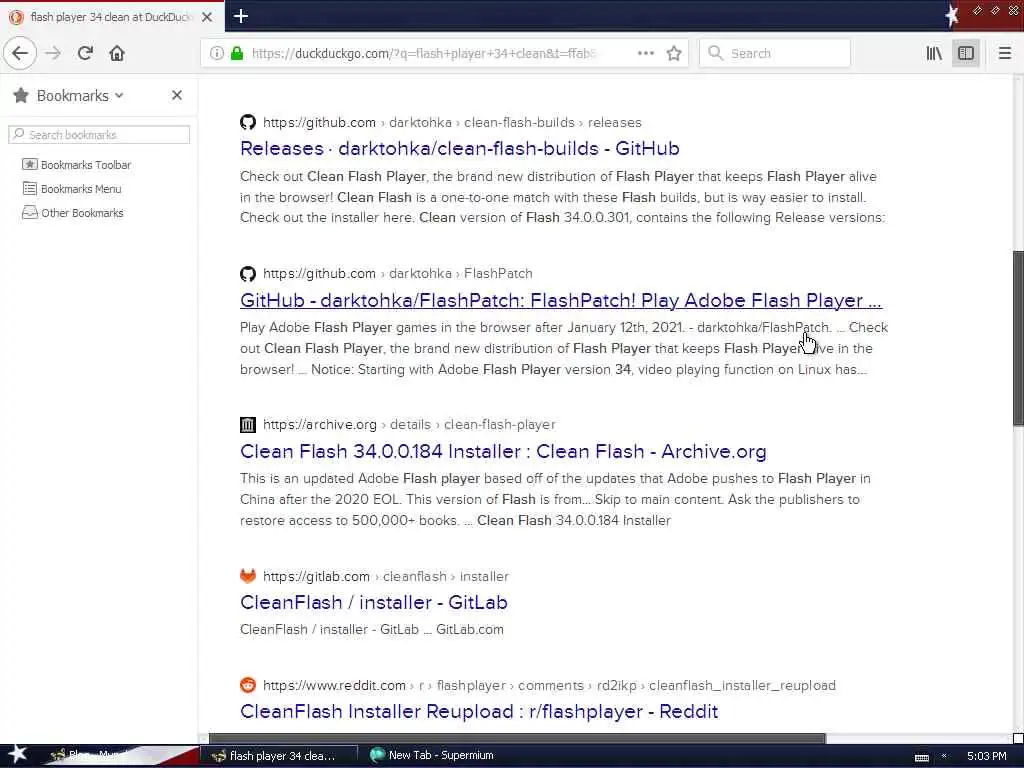
Task: Open GitHub darktohka/FlashPatch result link
Action: [561, 300]
